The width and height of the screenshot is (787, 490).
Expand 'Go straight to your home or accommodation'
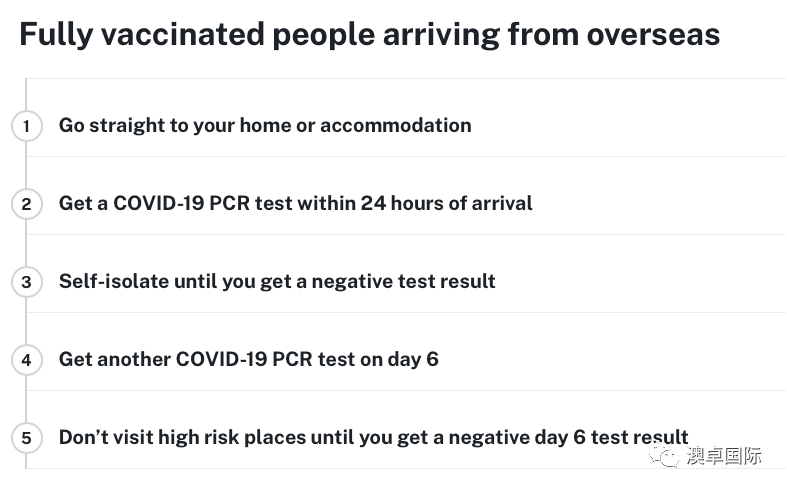tap(265, 126)
